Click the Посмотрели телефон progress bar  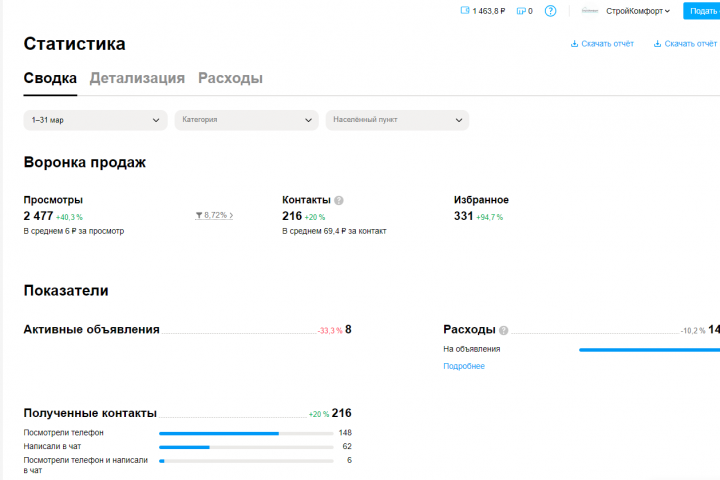tap(246, 433)
